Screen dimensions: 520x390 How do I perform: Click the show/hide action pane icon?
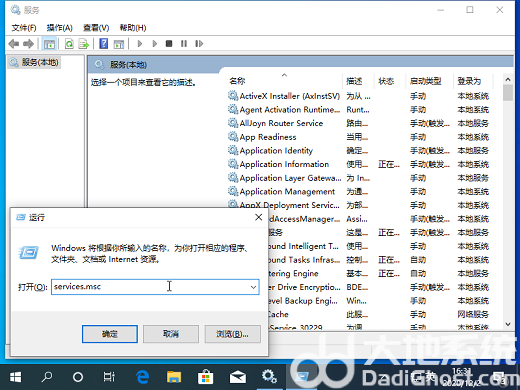coord(119,44)
